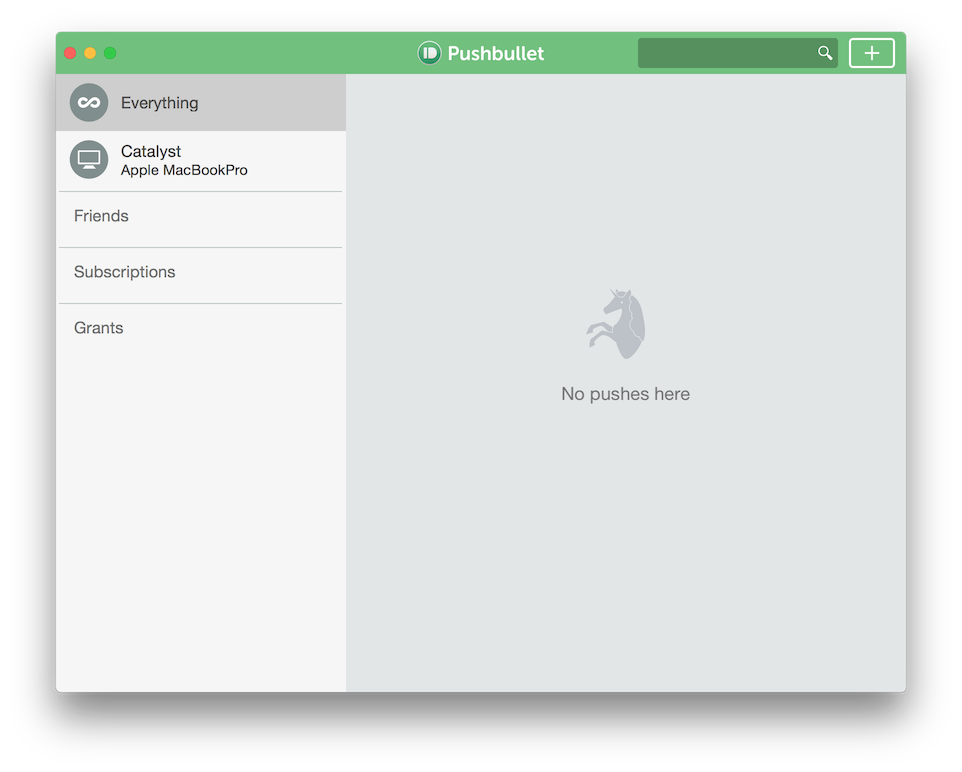Click the search magnifier icon
The image size is (962, 772).
(x=825, y=53)
